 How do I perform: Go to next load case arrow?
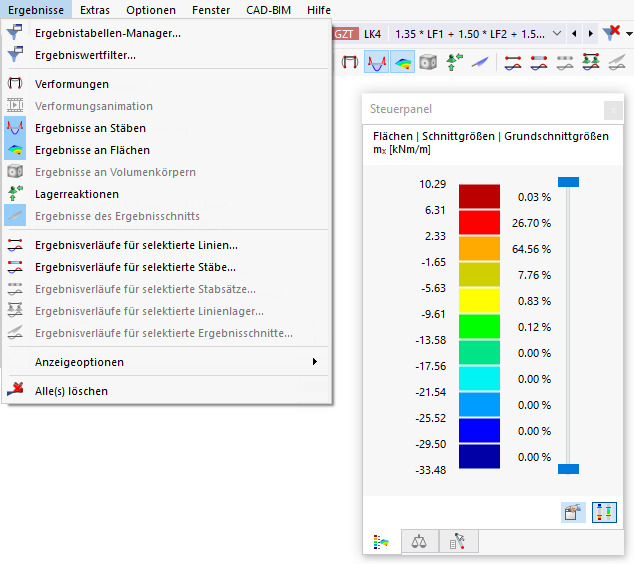pos(591,34)
